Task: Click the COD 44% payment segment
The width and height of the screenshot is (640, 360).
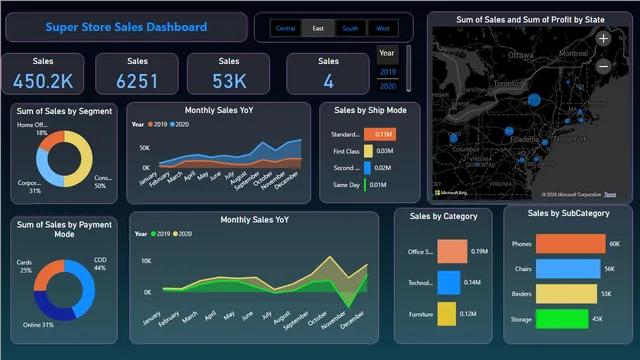Action: tap(88, 288)
